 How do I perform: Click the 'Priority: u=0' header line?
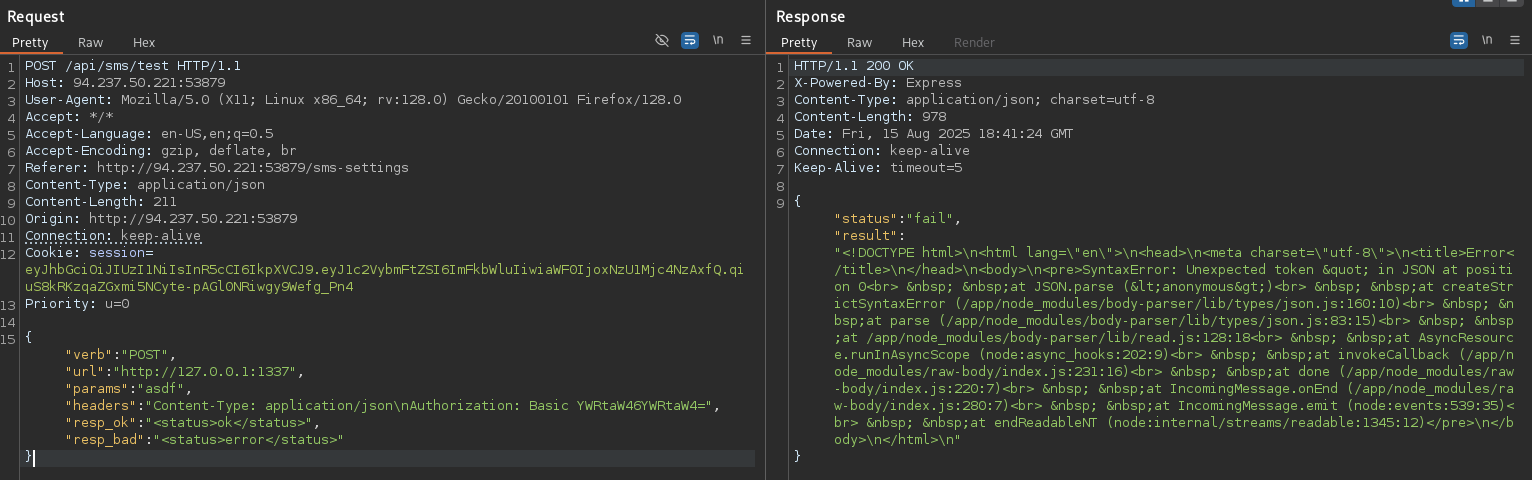[x=77, y=304]
